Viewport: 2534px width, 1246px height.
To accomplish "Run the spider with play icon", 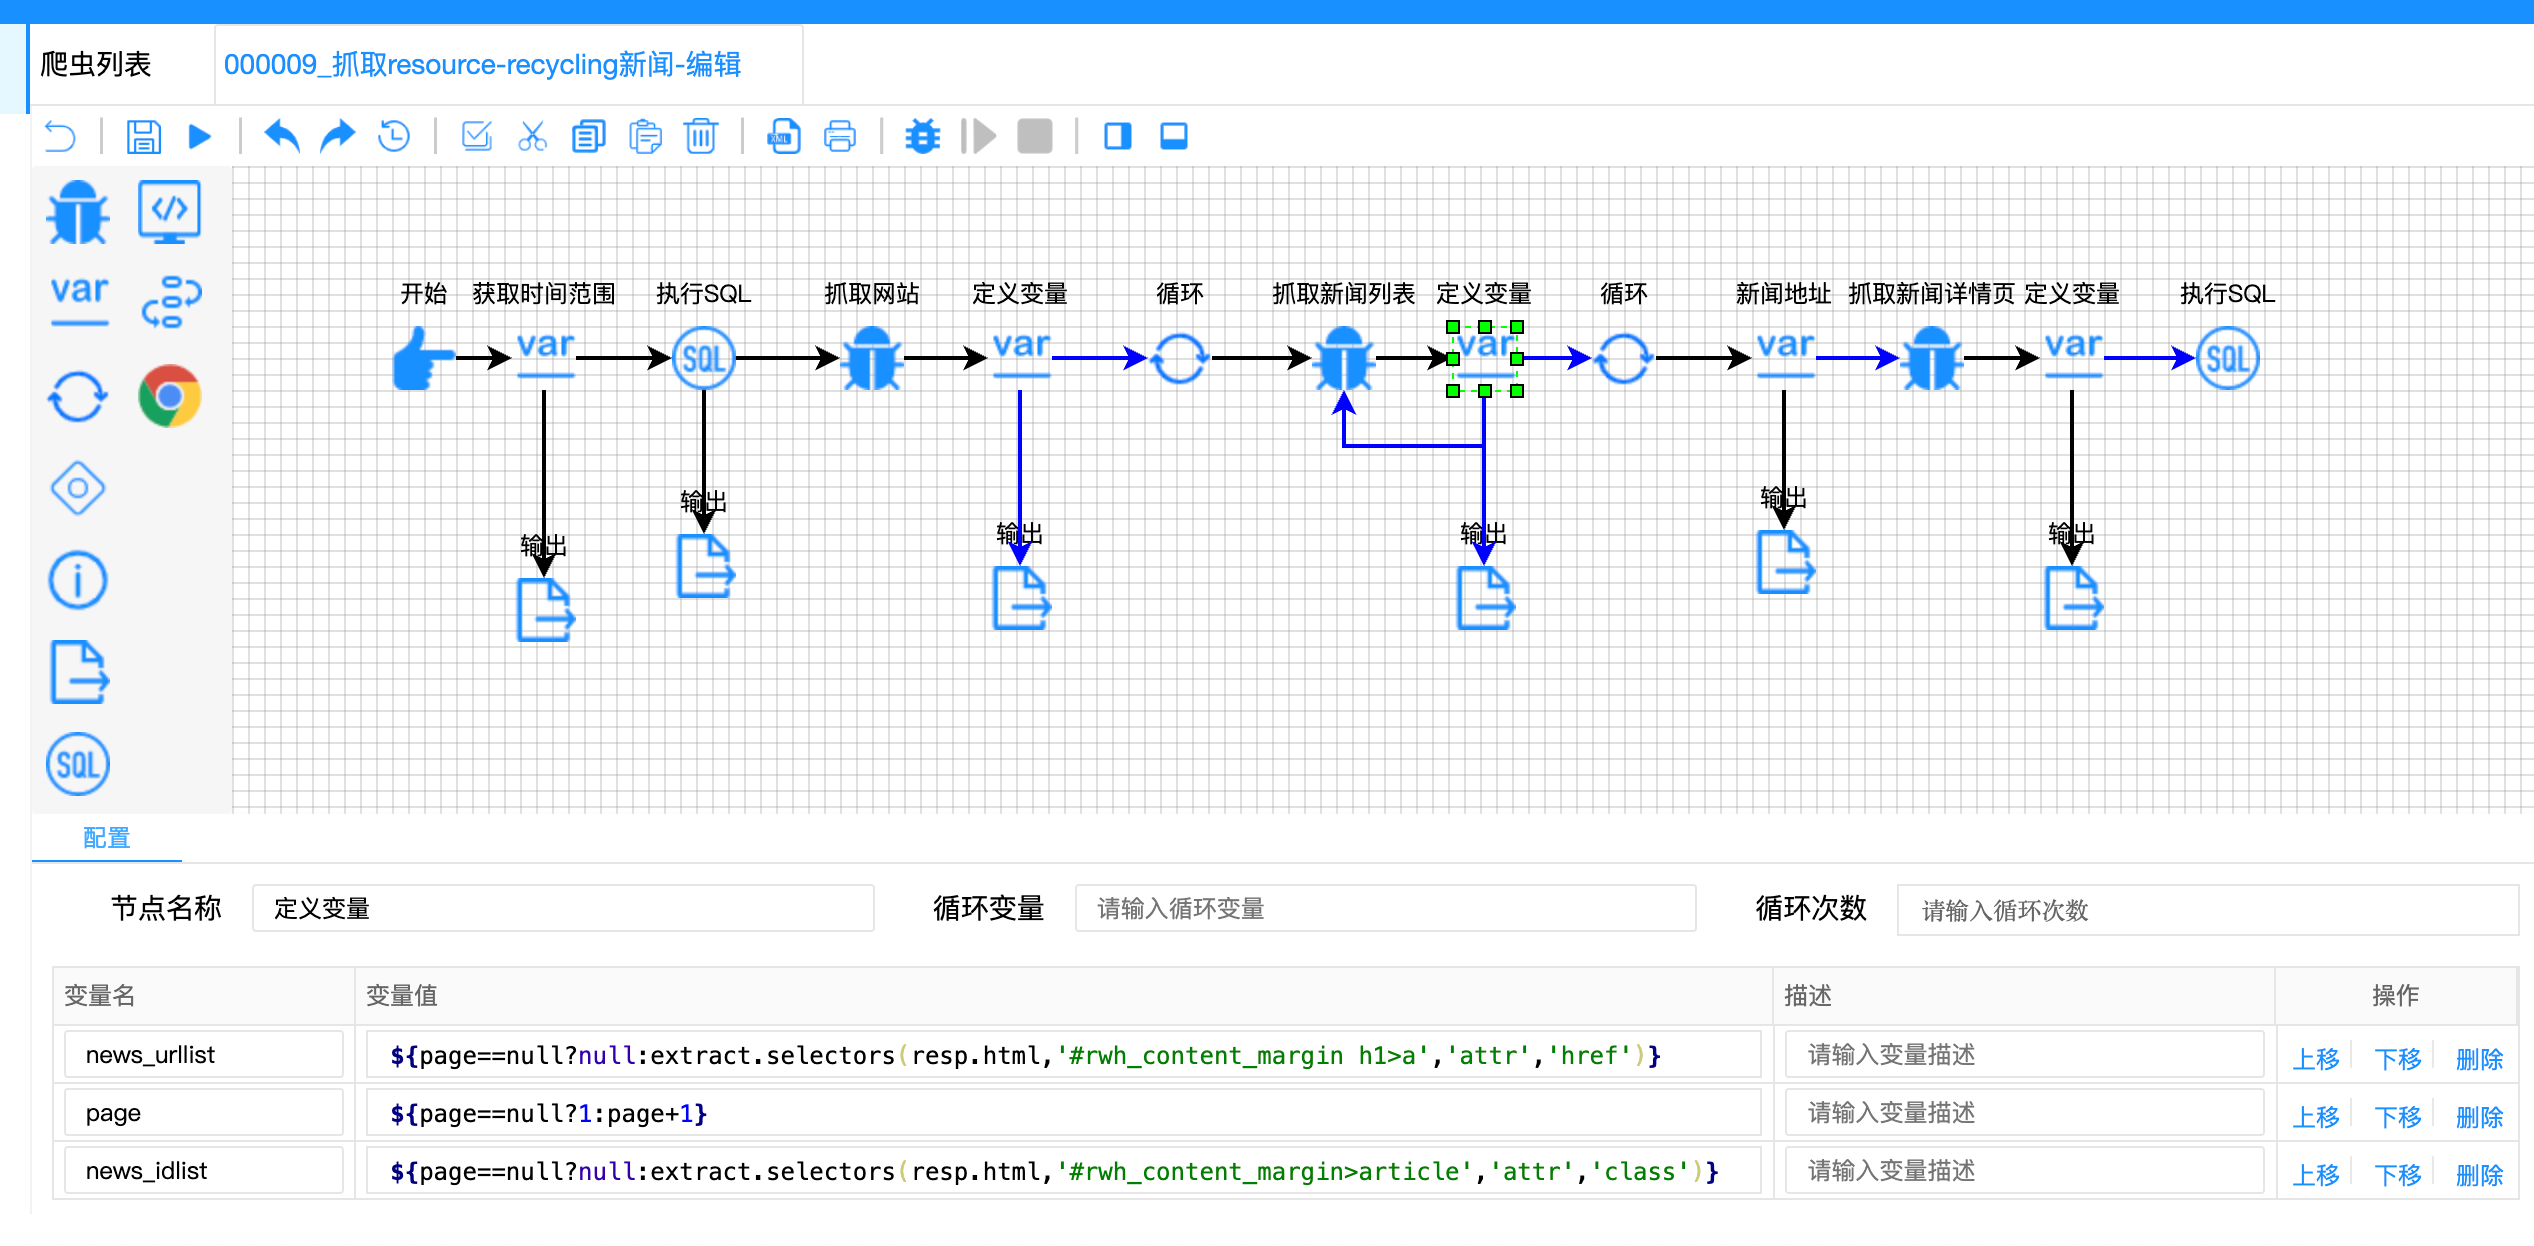I will [200, 136].
